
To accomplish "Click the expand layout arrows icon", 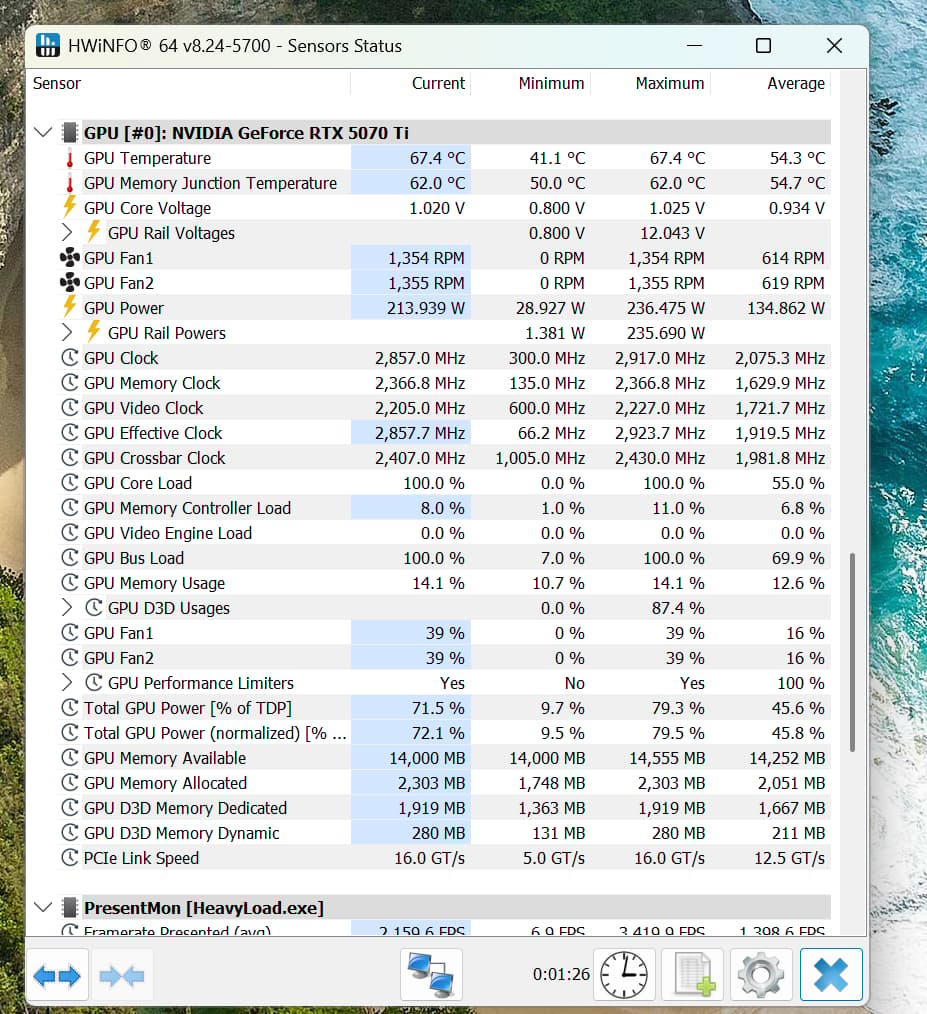I will pyautogui.click(x=57, y=975).
